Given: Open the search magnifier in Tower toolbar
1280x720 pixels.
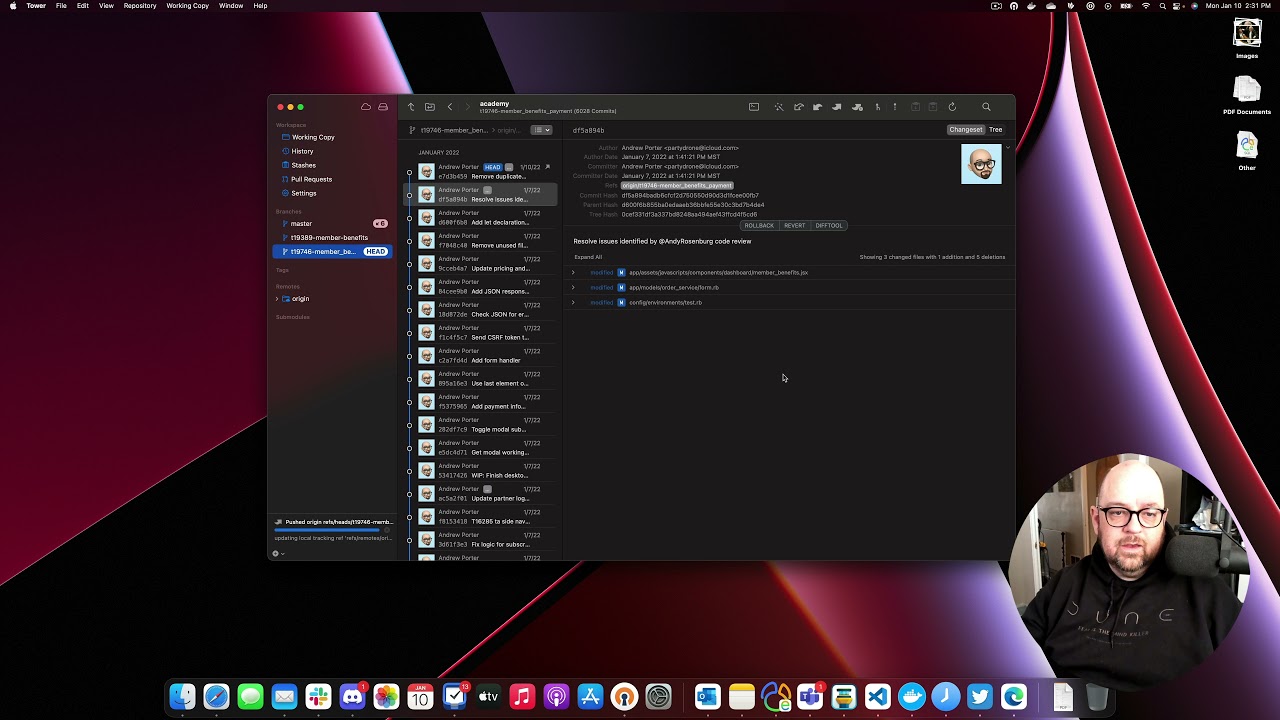Looking at the screenshot, I should [986, 107].
